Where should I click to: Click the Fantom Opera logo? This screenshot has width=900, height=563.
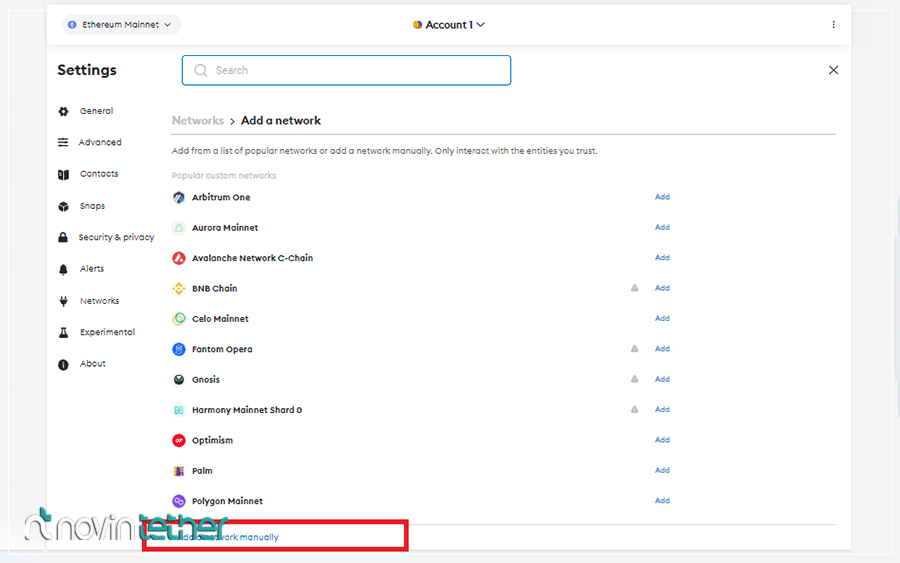click(x=179, y=349)
